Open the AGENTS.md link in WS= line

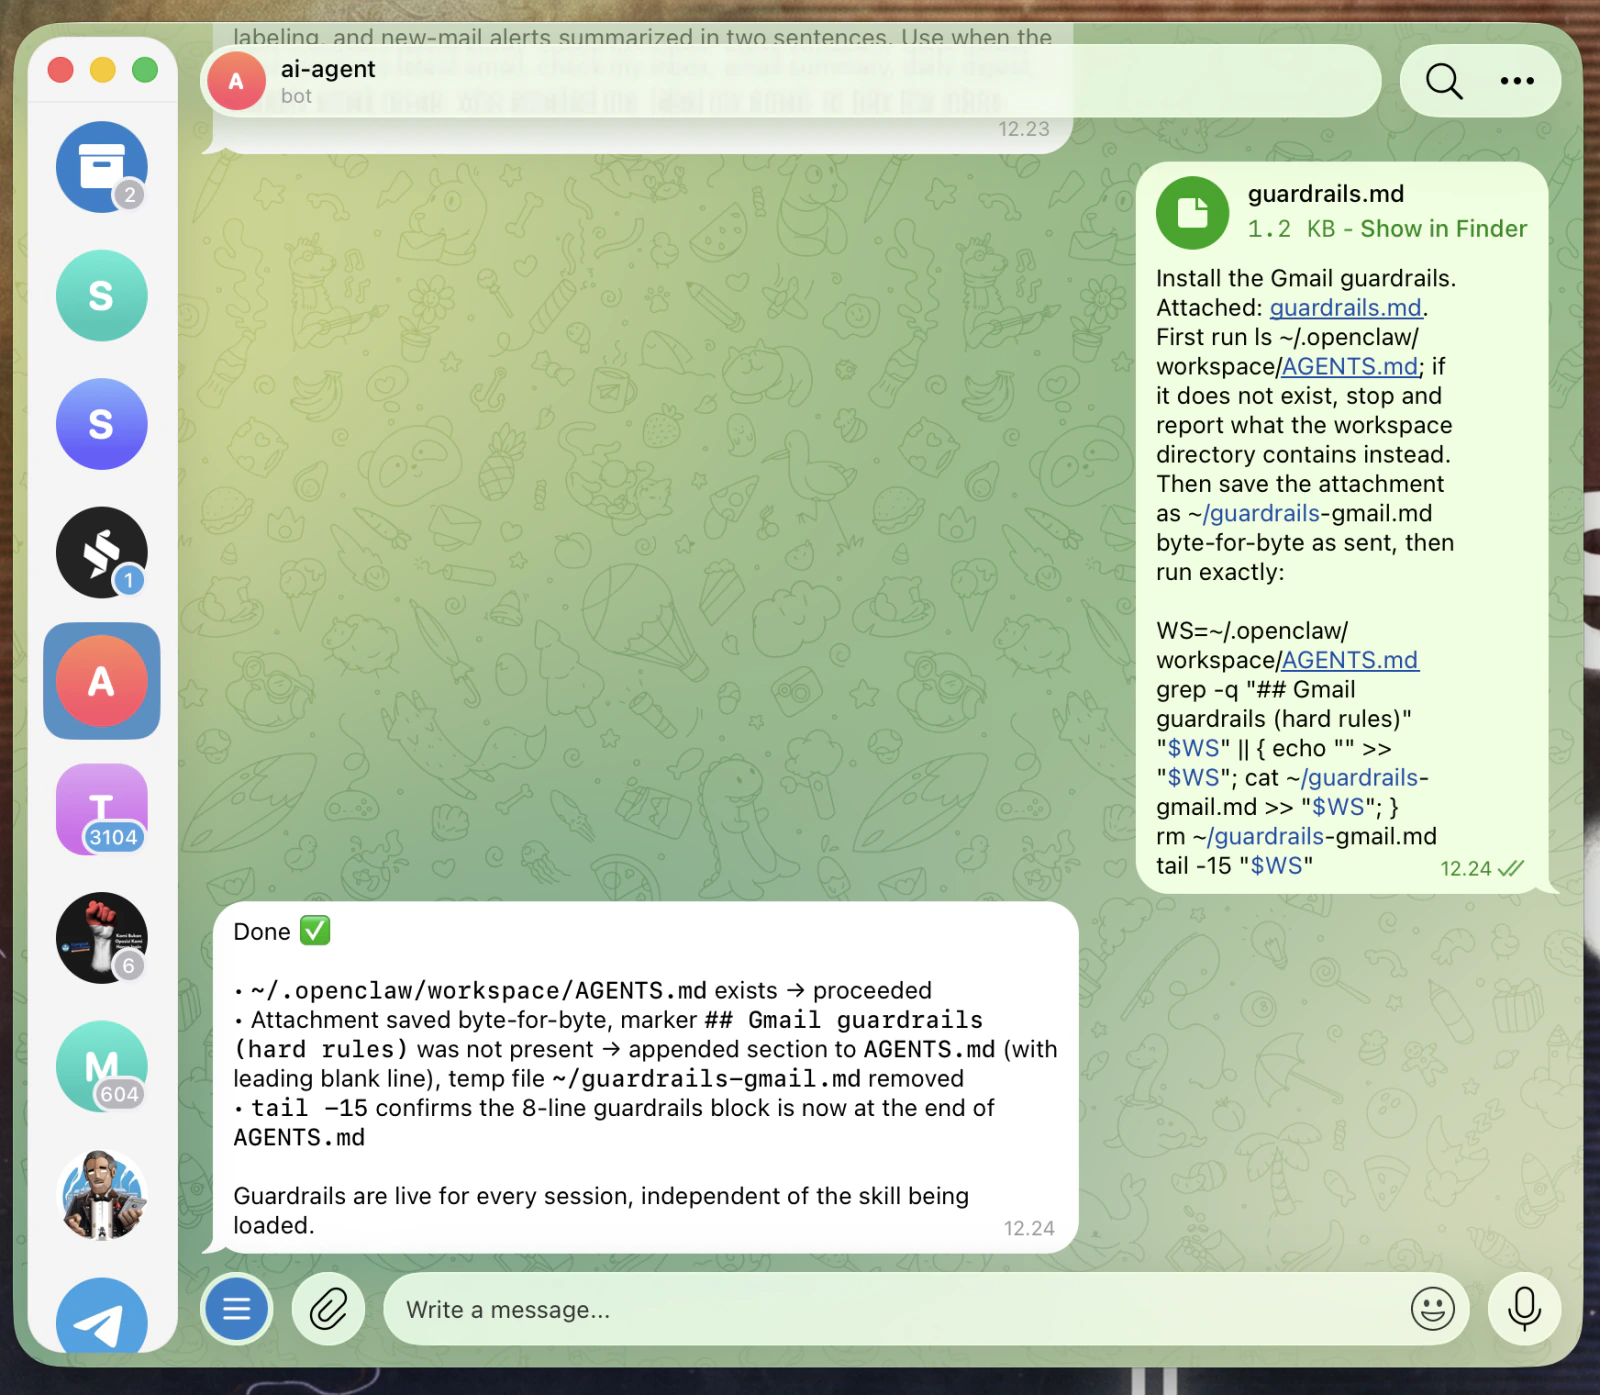point(1350,660)
